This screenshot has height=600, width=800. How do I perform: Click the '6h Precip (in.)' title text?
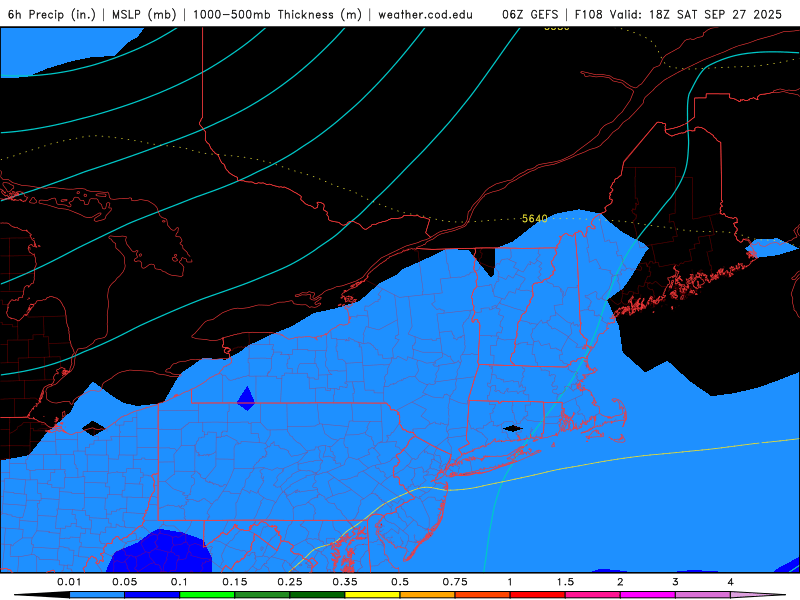point(52,14)
